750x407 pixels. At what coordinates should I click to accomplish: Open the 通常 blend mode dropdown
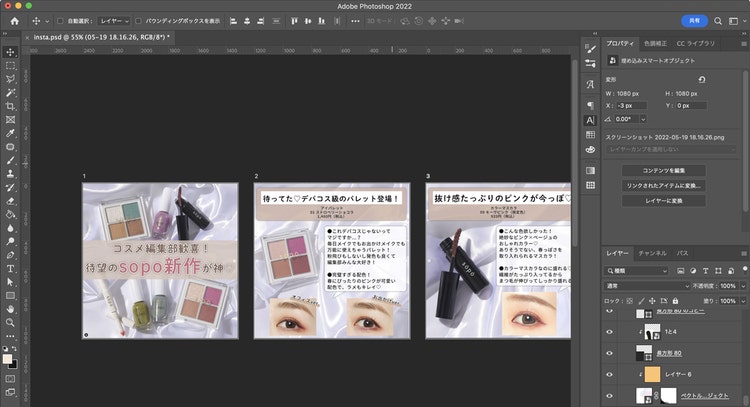(647, 286)
